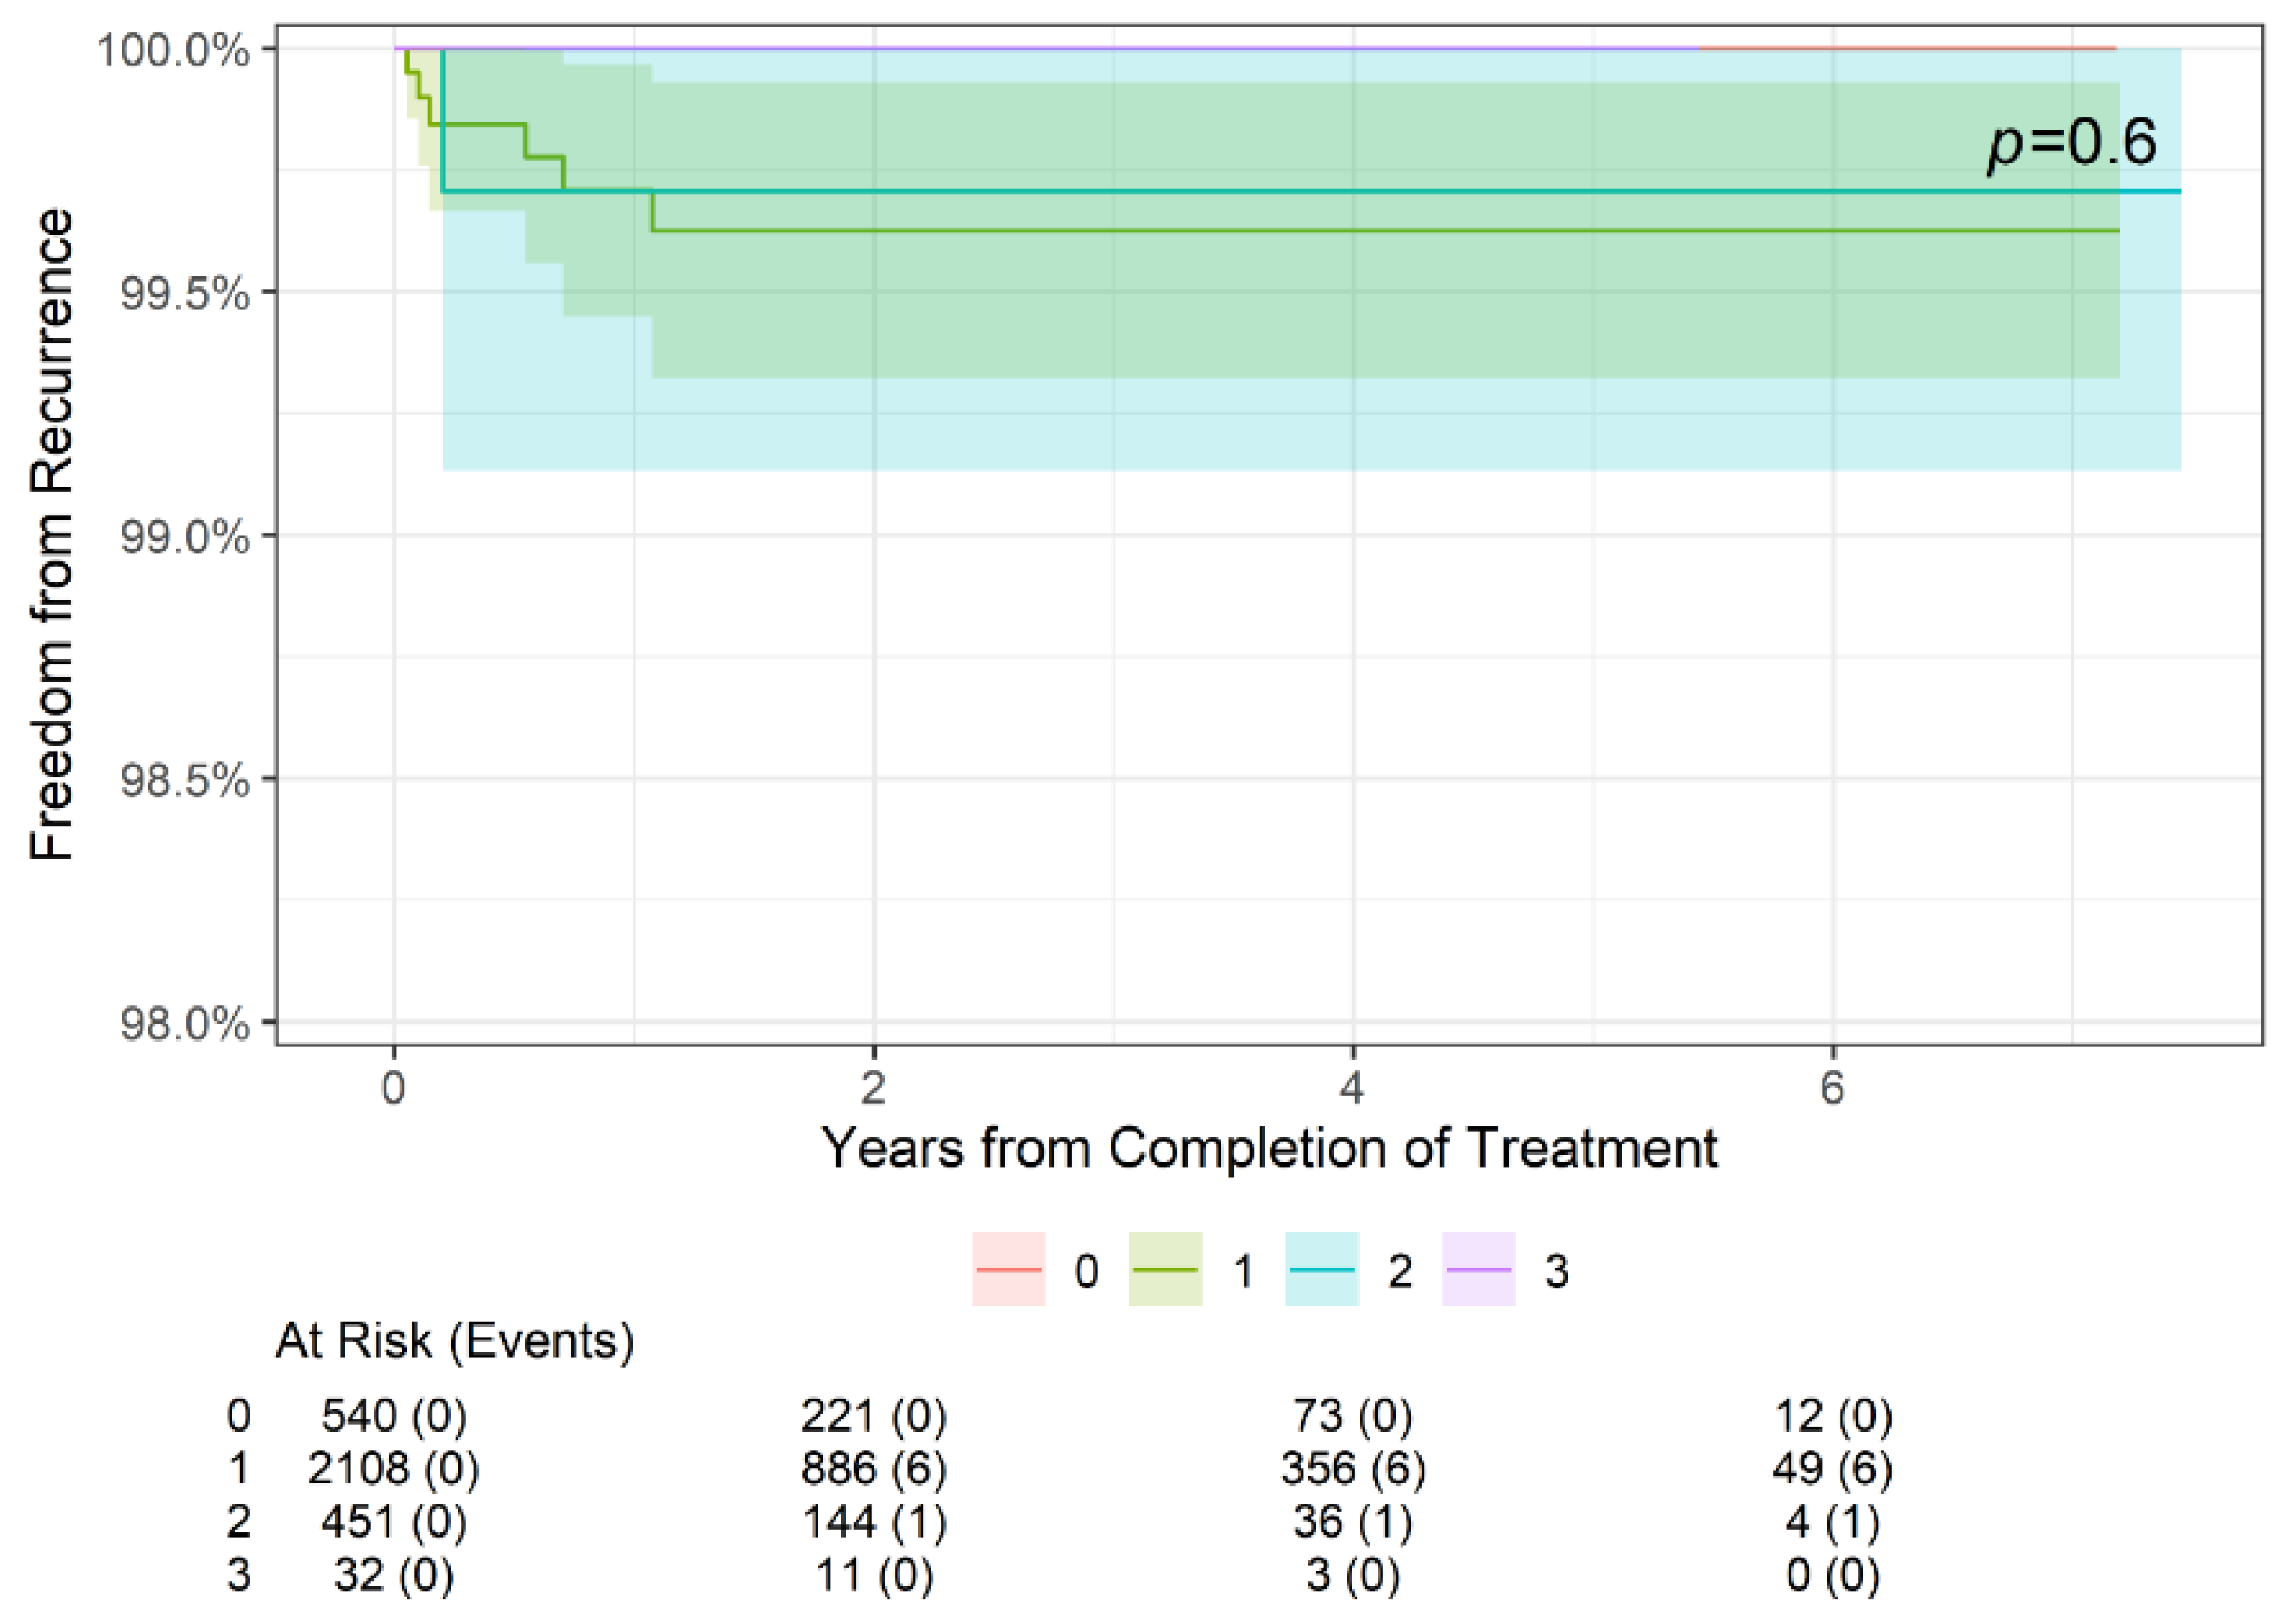Click the x-axis tick label 4
The width and height of the screenshot is (2292, 1624).
[1352, 1088]
